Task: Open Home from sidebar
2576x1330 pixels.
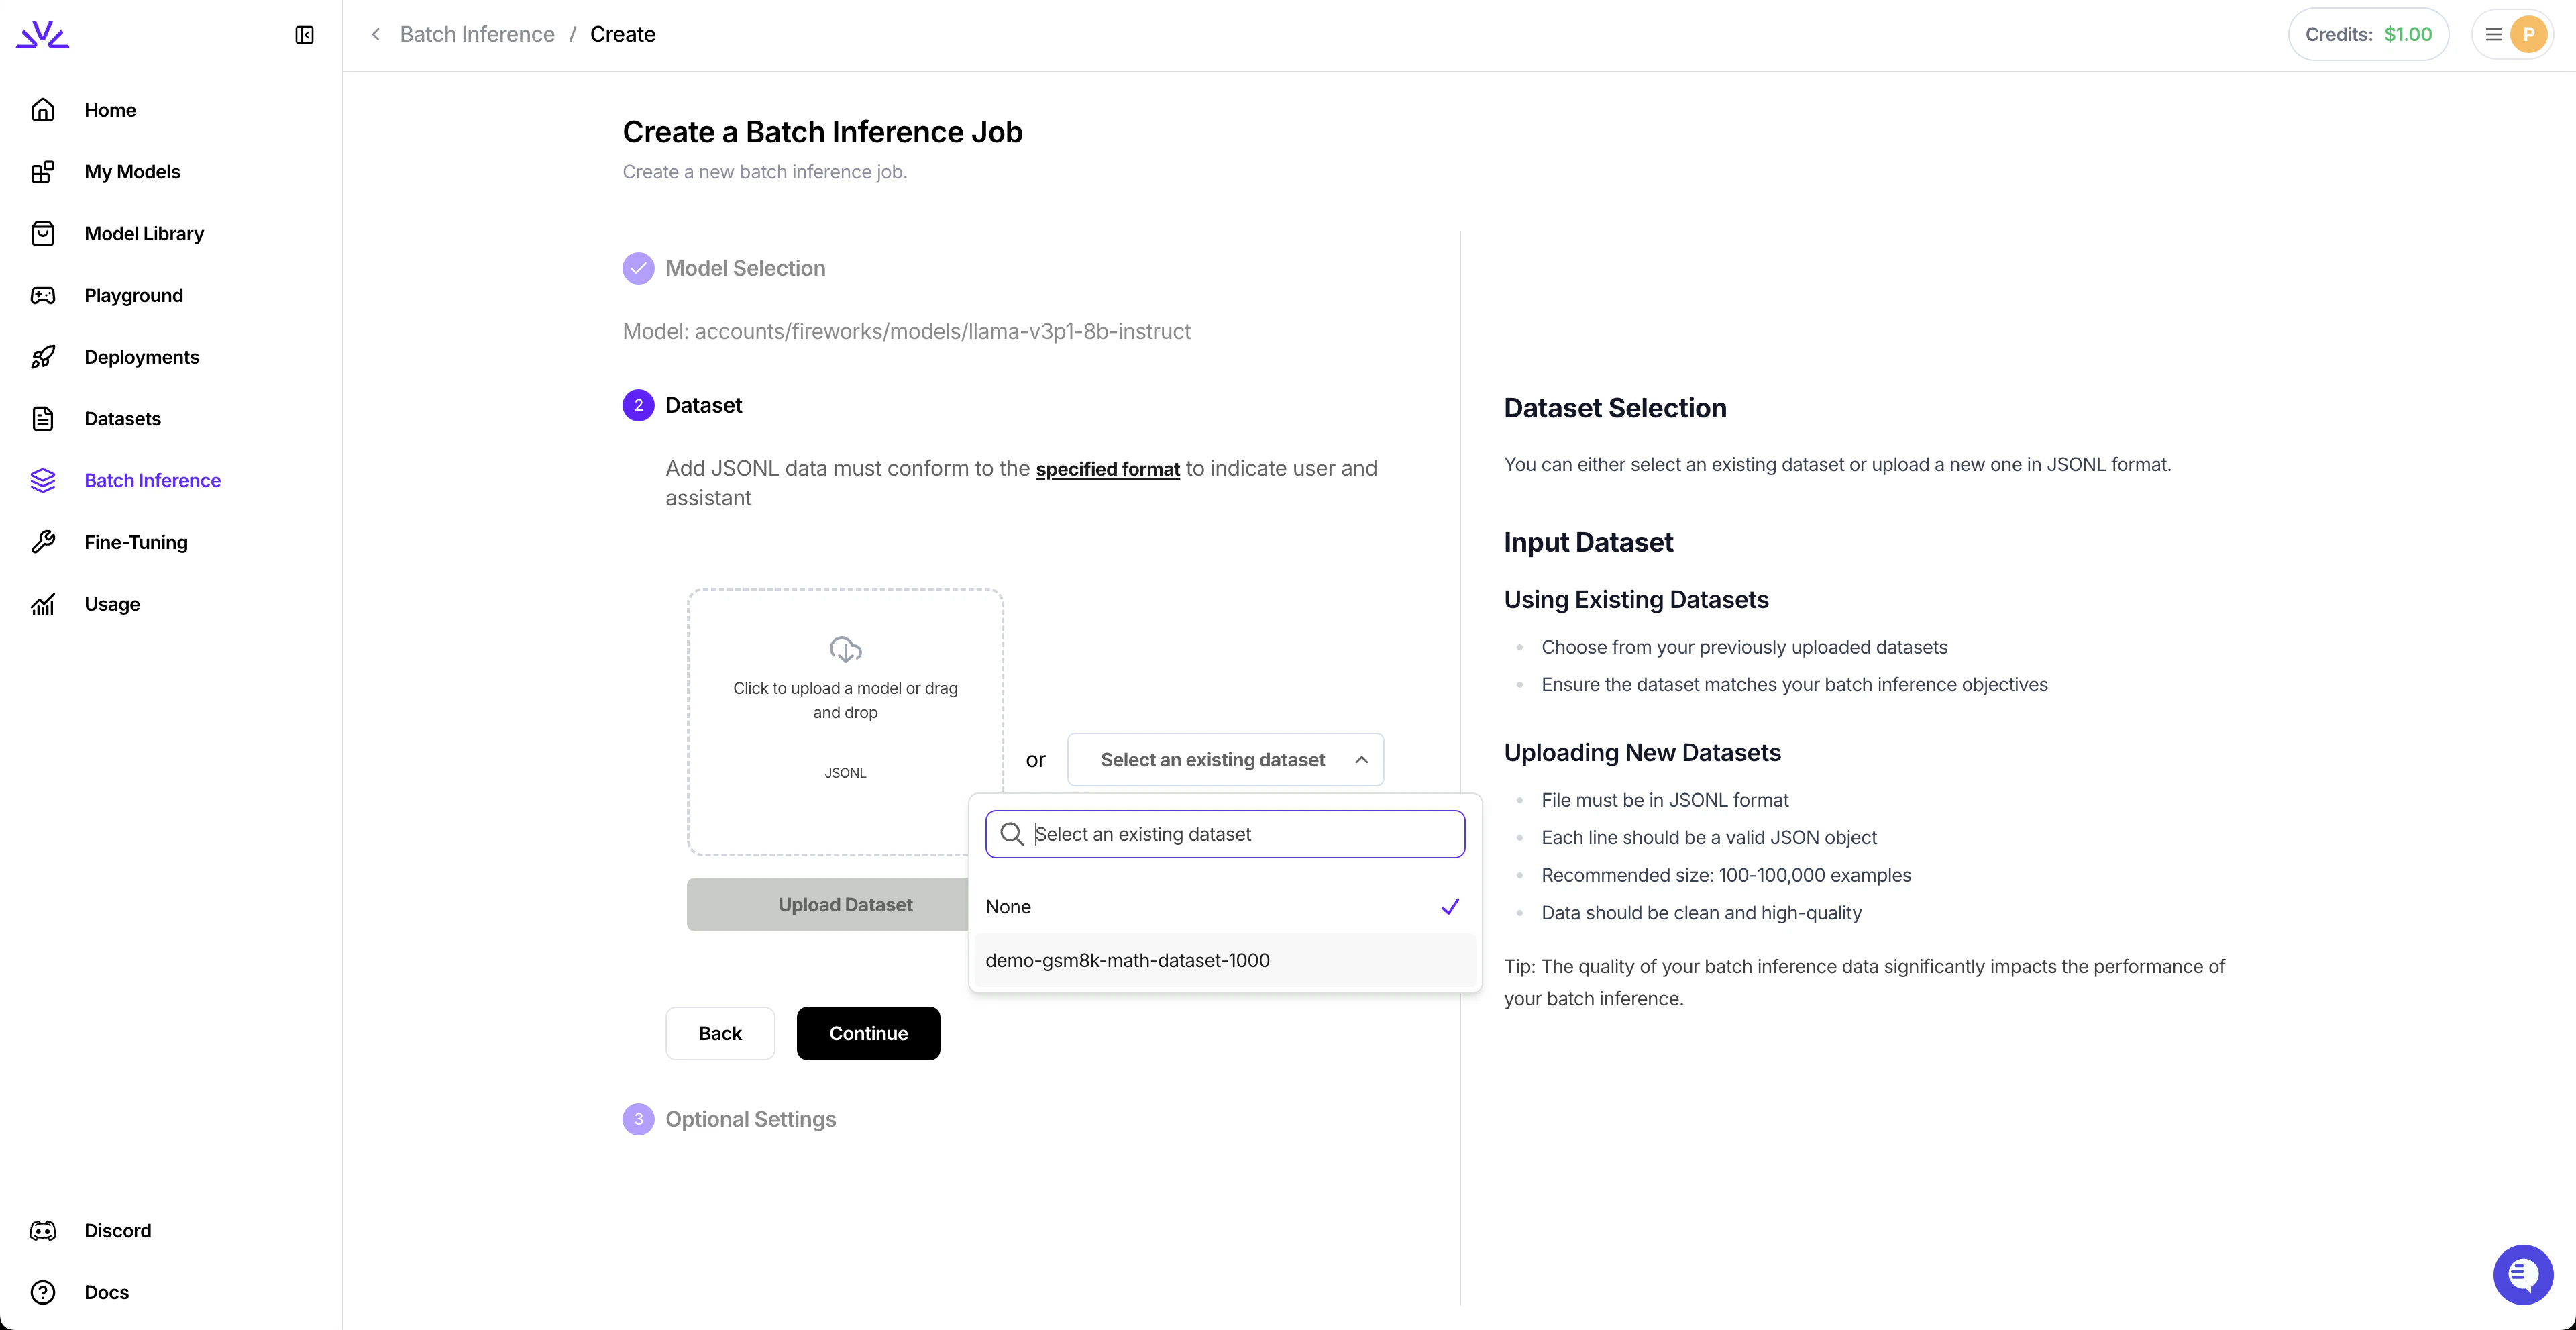Action: point(110,110)
